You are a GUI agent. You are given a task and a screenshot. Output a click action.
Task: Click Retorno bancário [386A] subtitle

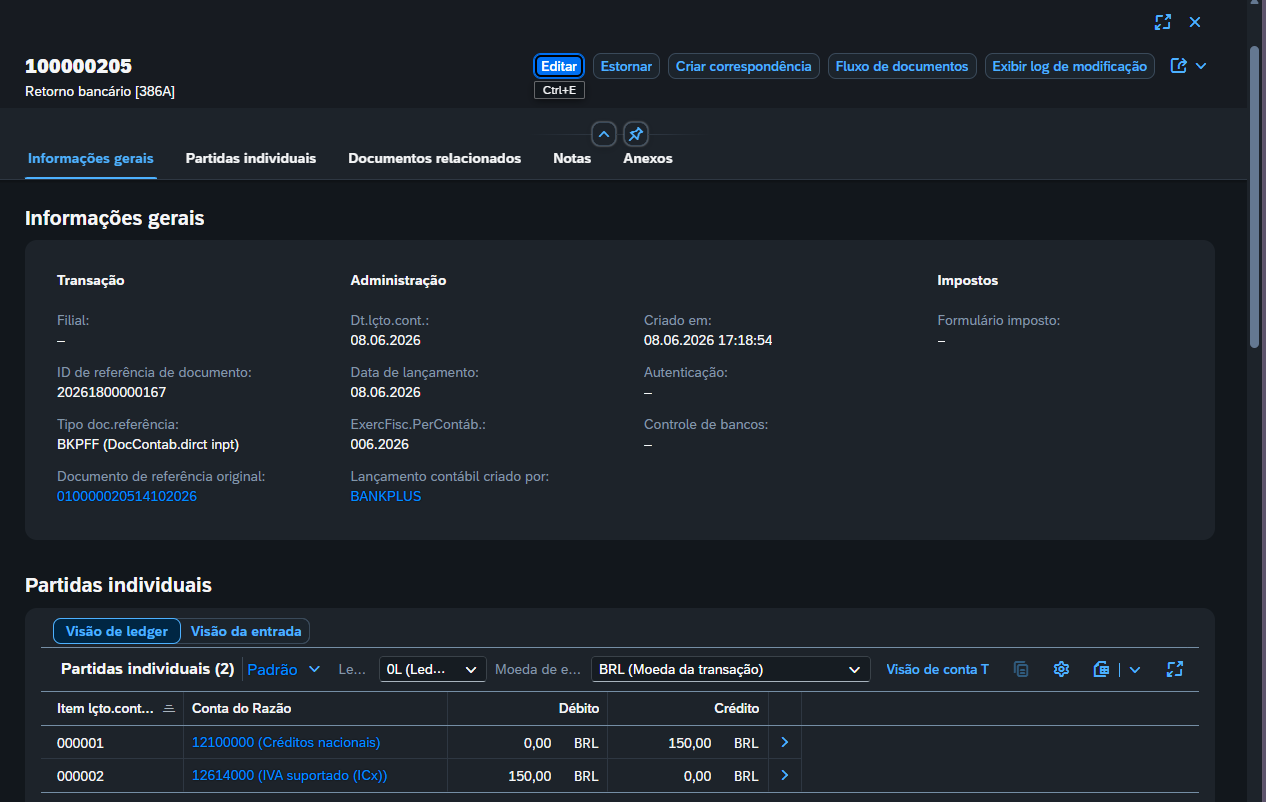[x=100, y=91]
